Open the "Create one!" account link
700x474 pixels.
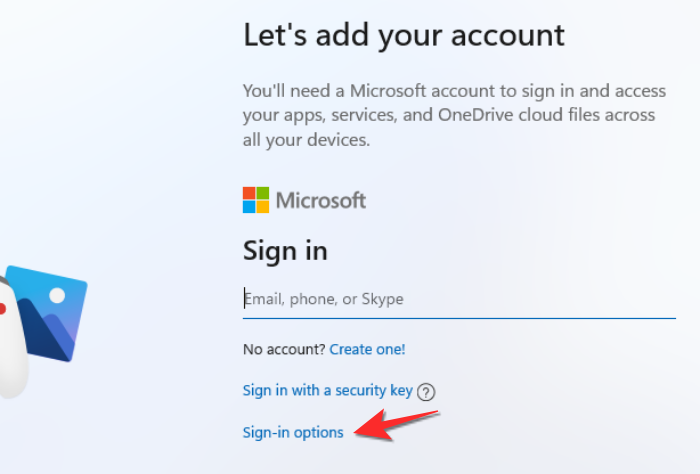click(367, 349)
